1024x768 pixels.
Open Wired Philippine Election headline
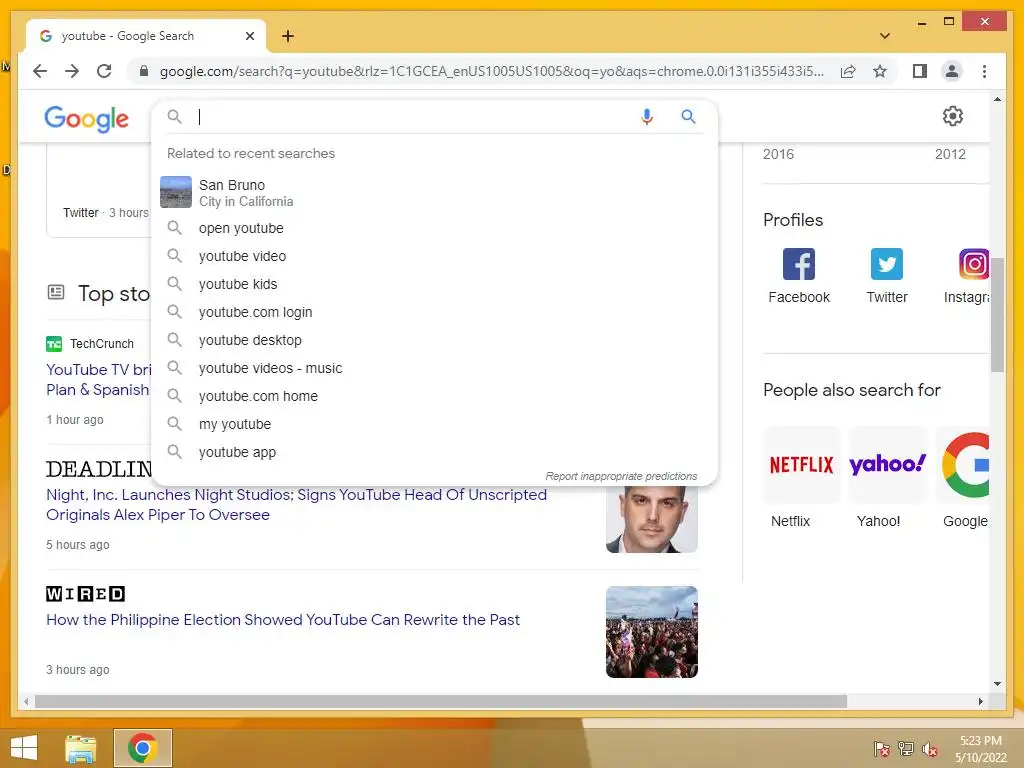pos(283,620)
